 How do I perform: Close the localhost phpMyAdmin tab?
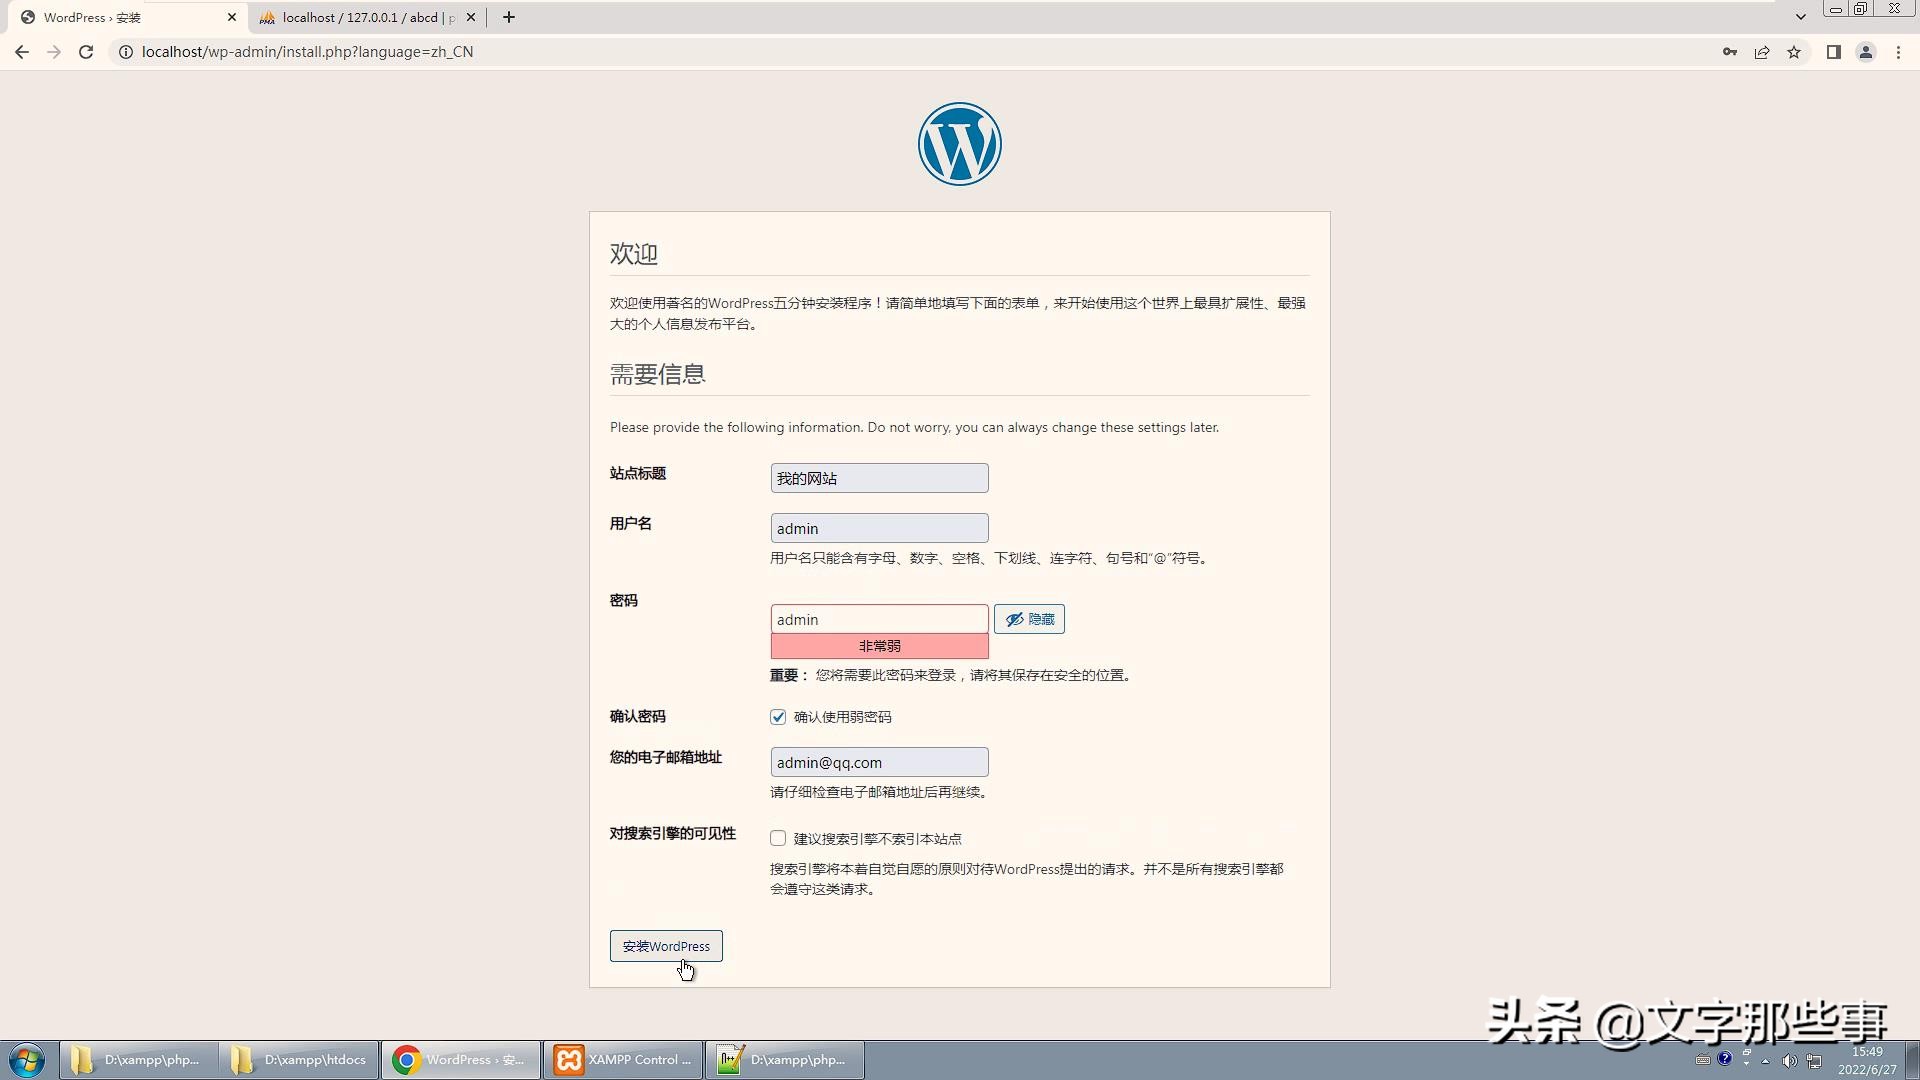coord(471,17)
